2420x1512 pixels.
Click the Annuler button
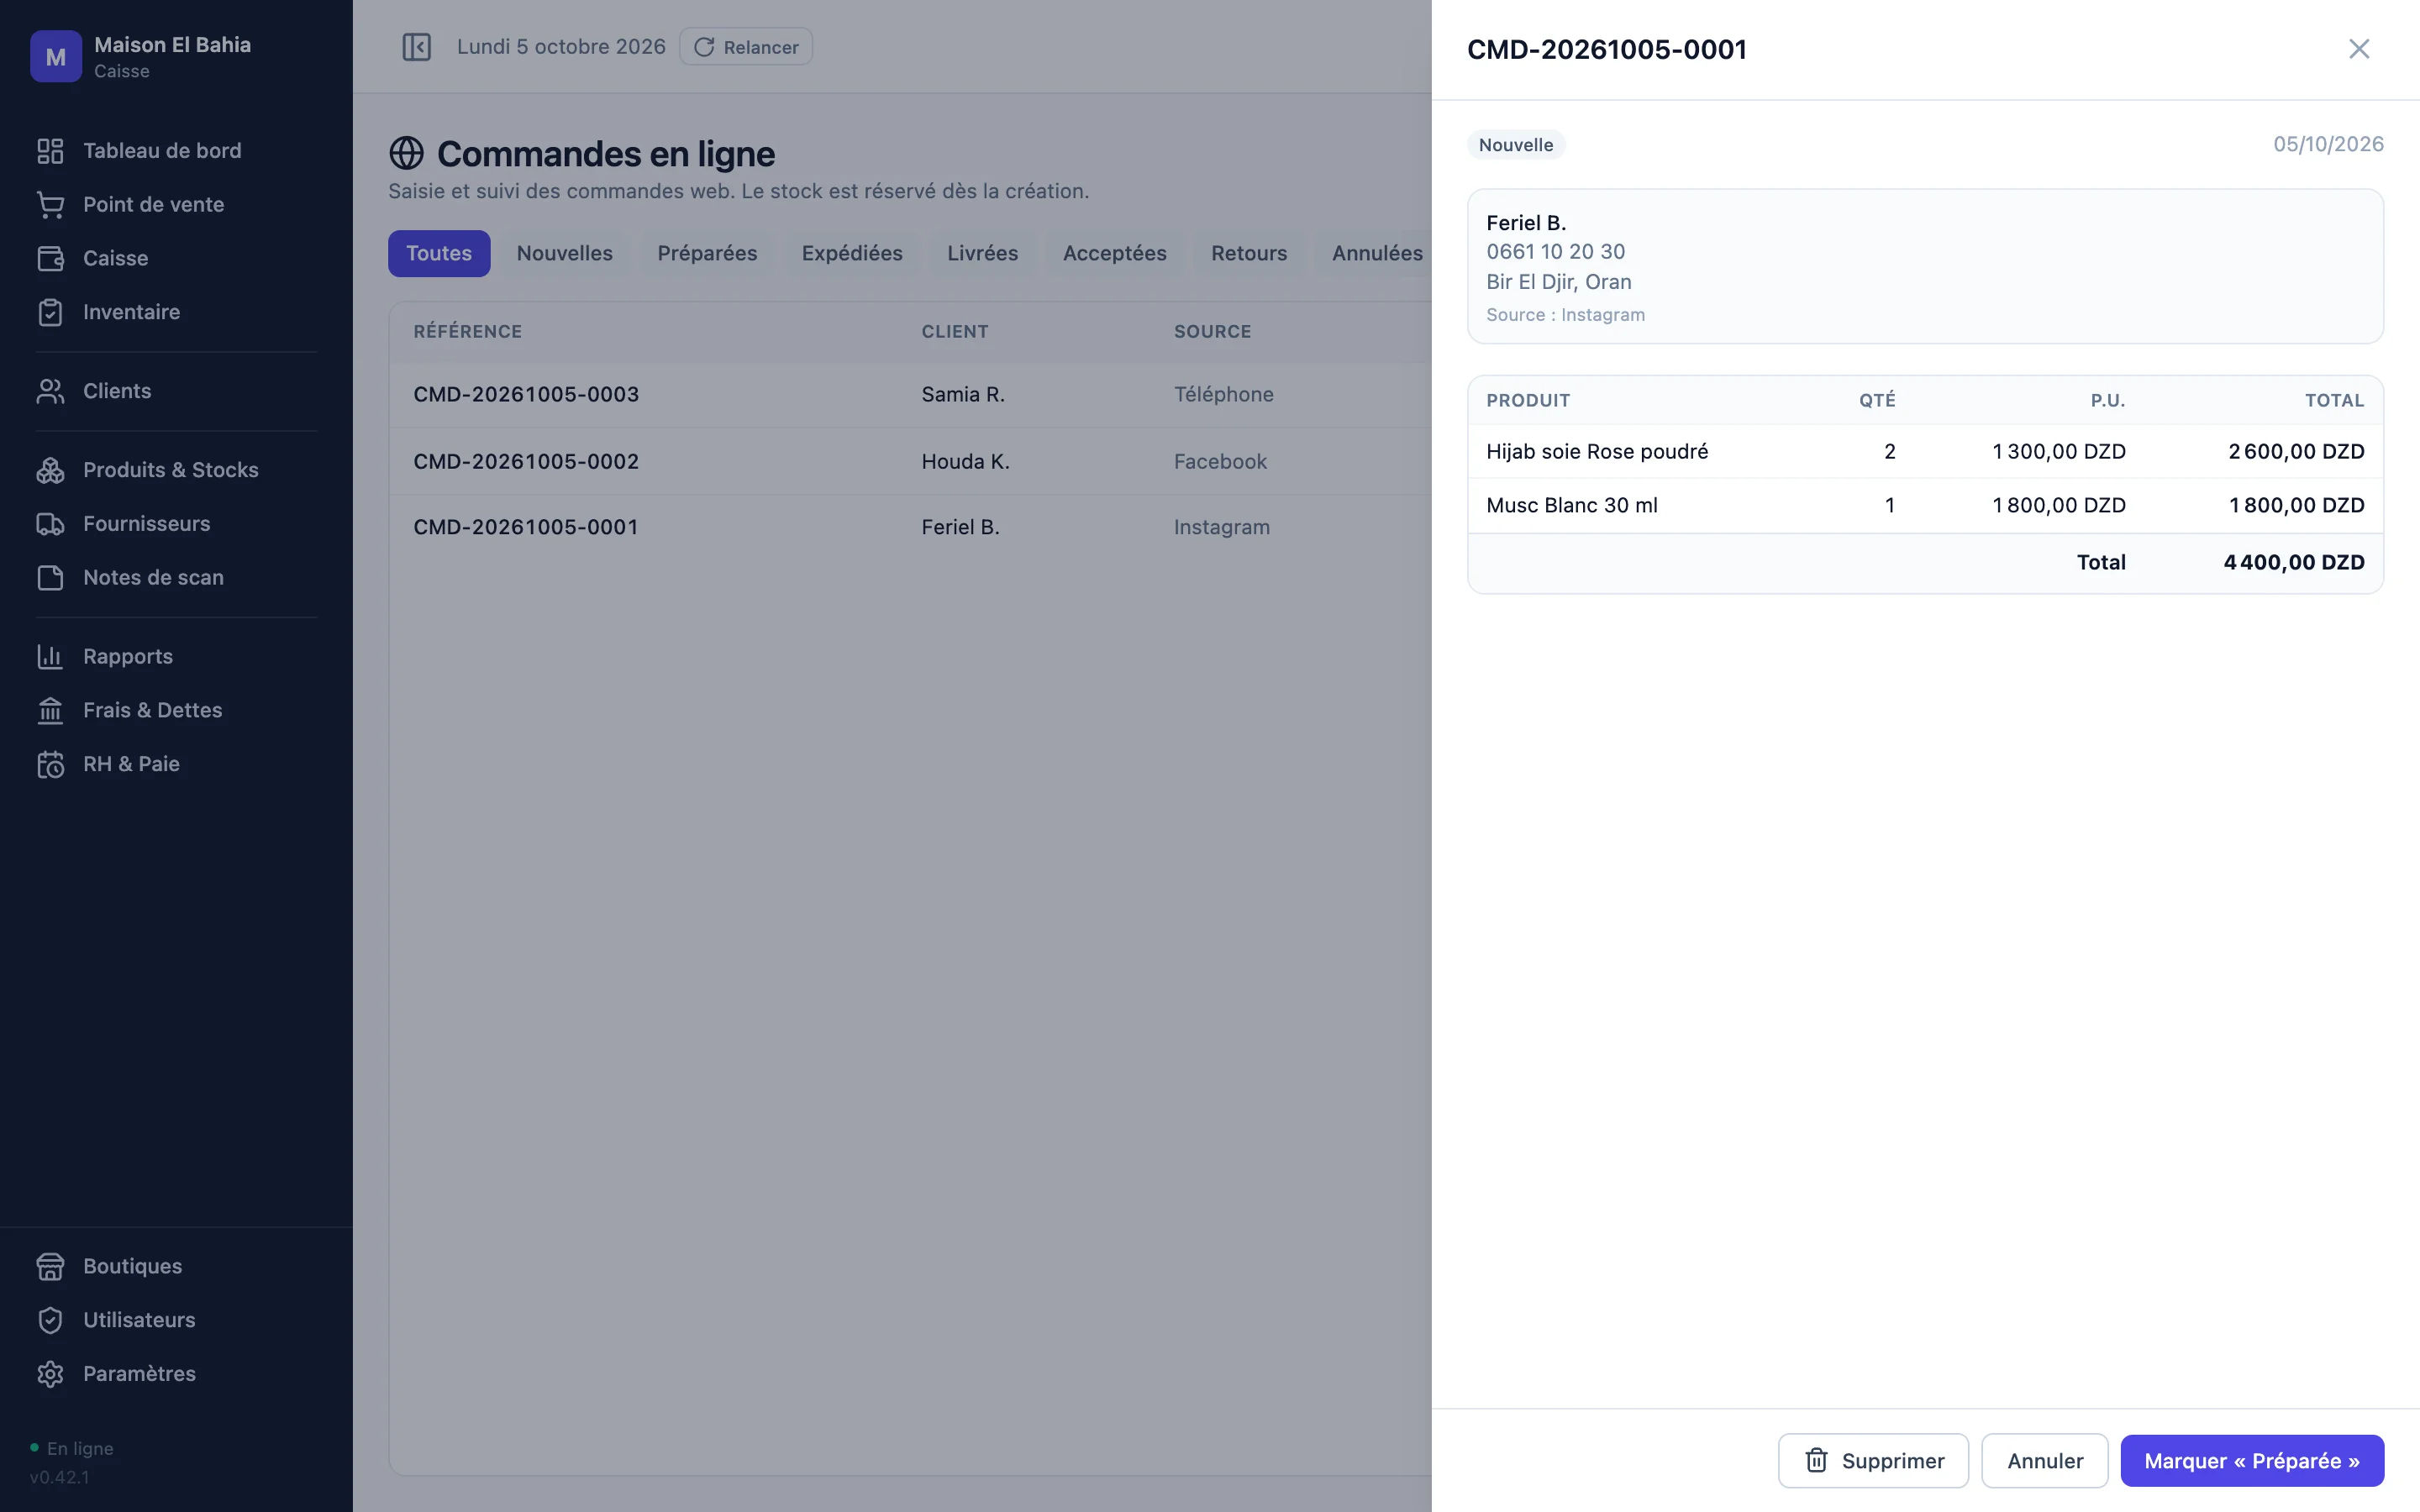pyautogui.click(x=2045, y=1461)
